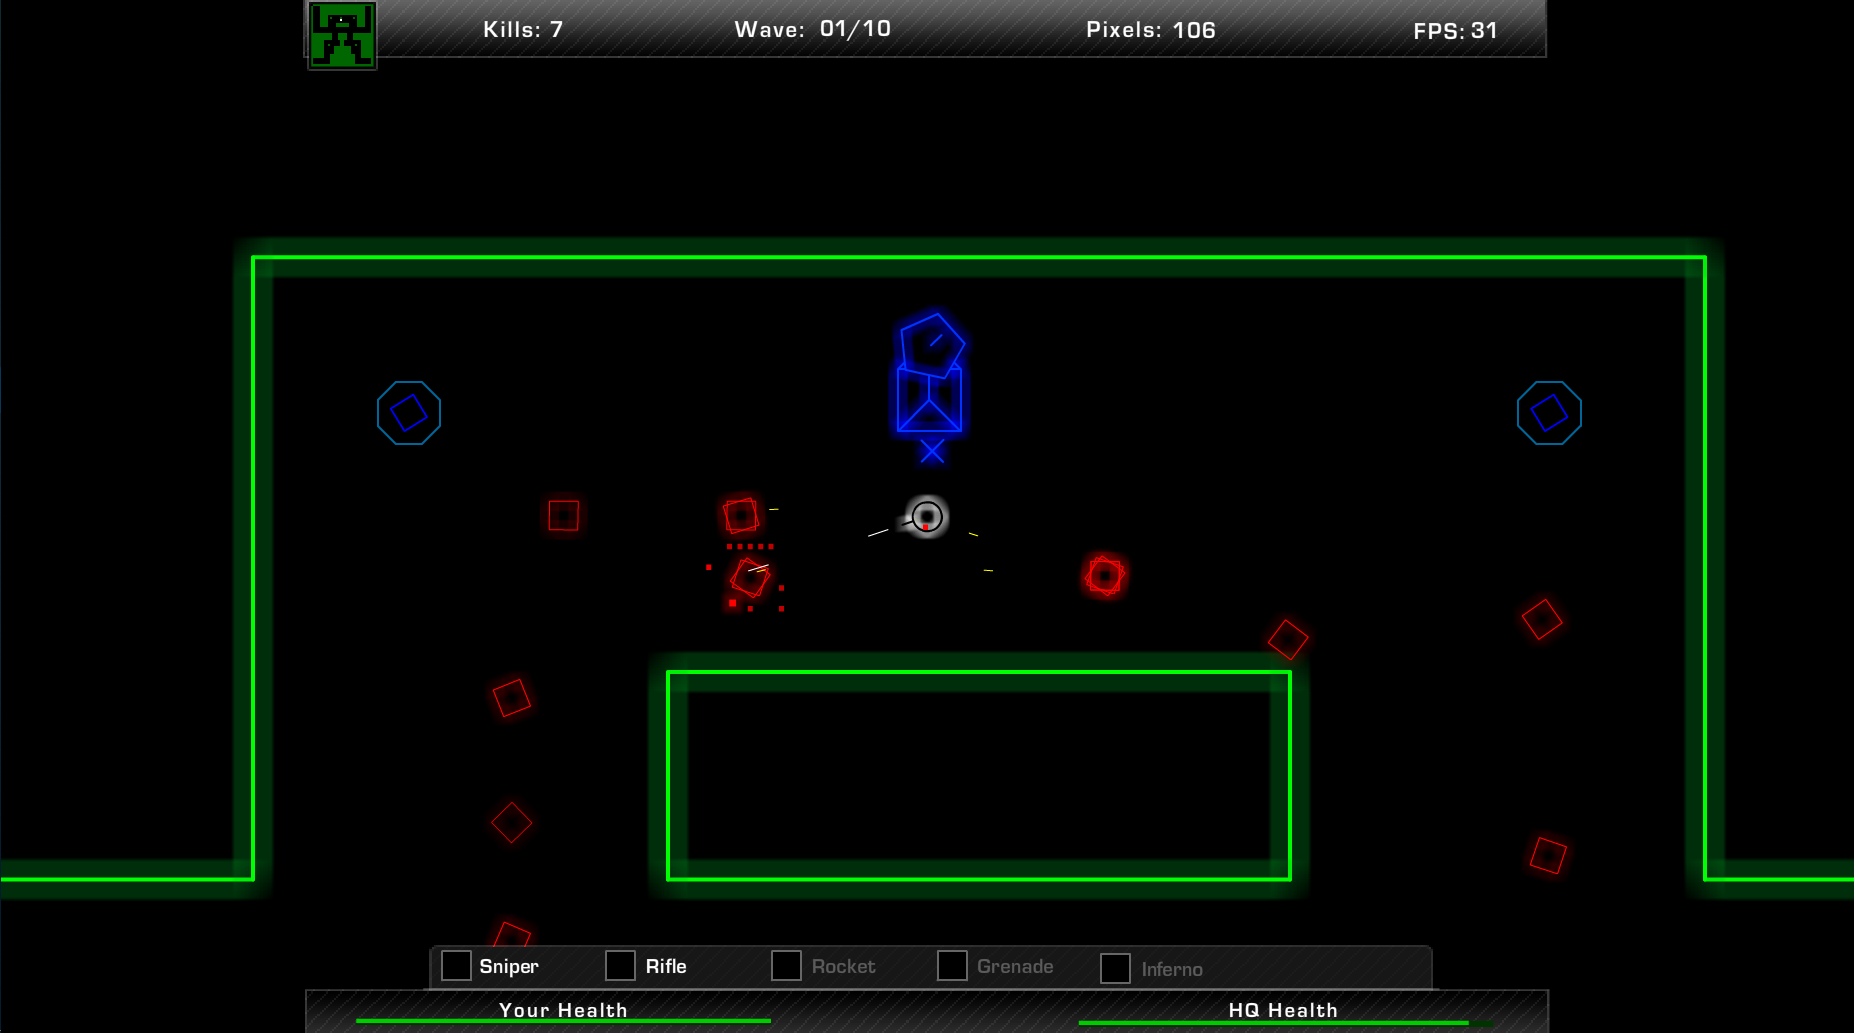Toggle the Inferno weapon checkbox
The width and height of the screenshot is (1854, 1033).
tap(1115, 968)
